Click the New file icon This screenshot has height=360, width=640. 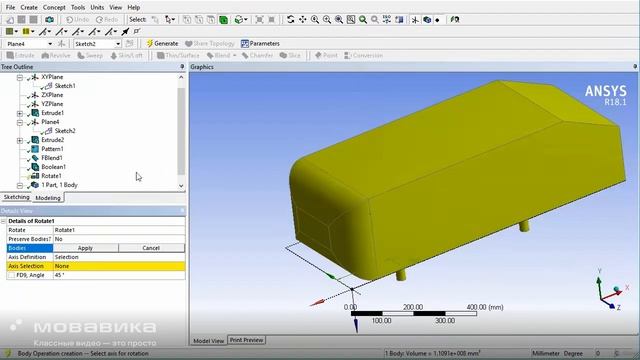pyautogui.click(x=10, y=20)
